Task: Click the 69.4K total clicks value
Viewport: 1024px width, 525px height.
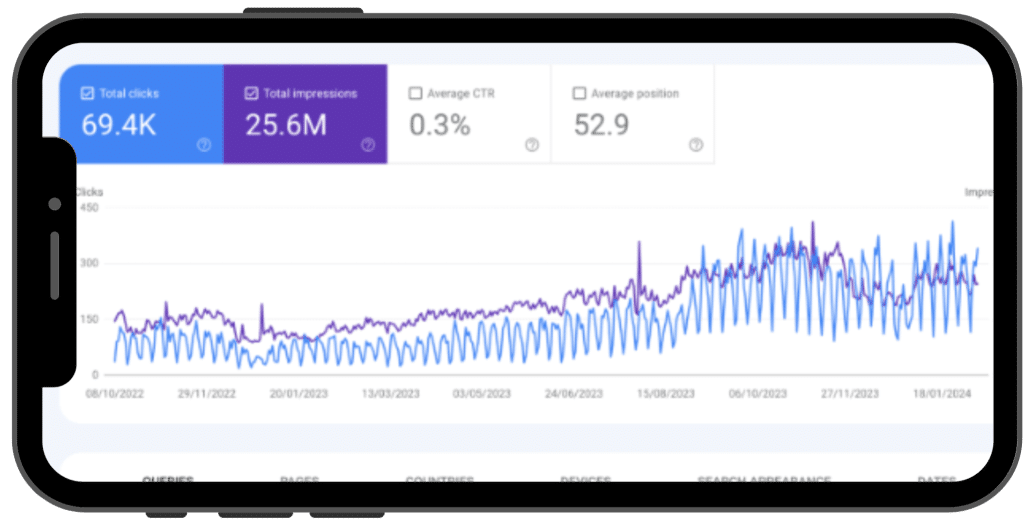Action: pos(121,126)
